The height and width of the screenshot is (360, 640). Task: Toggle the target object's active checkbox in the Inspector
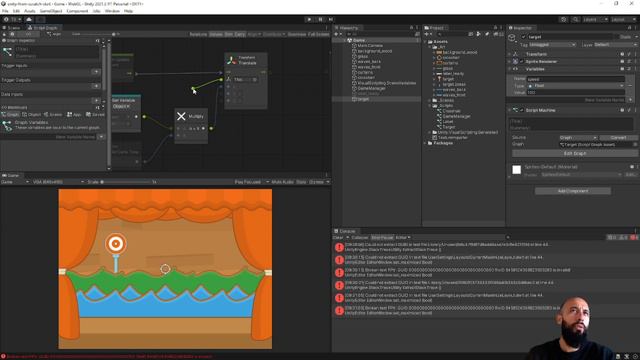click(x=524, y=37)
